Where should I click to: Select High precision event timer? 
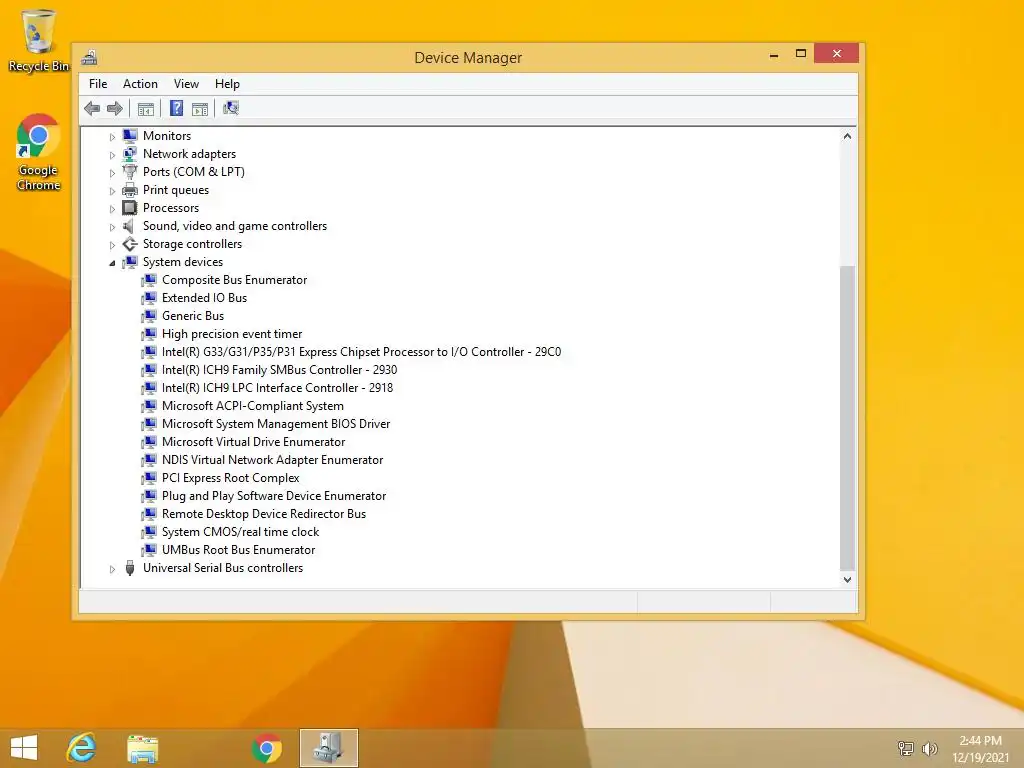232,334
